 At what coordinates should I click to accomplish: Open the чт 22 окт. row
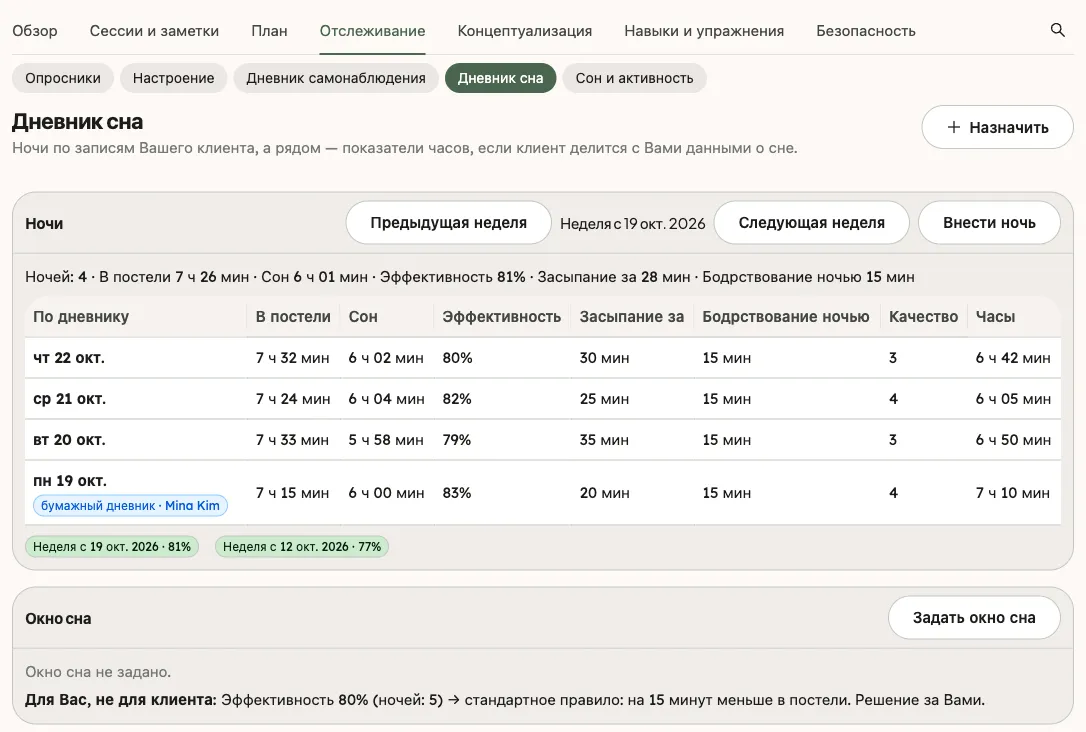[x=542, y=358]
